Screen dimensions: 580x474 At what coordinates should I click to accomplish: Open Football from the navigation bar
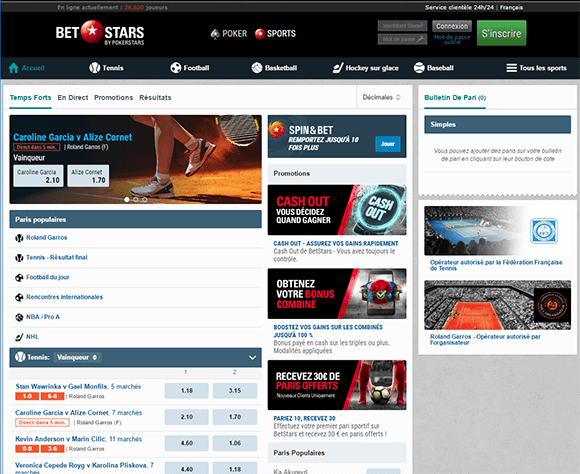pos(190,68)
